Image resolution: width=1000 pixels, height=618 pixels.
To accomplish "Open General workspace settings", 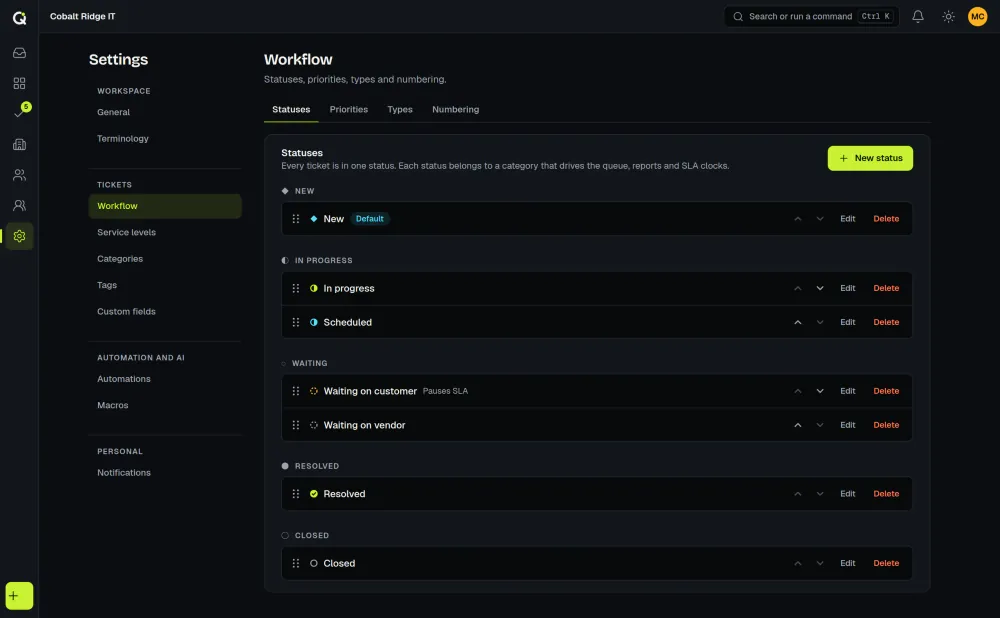I will point(165,112).
